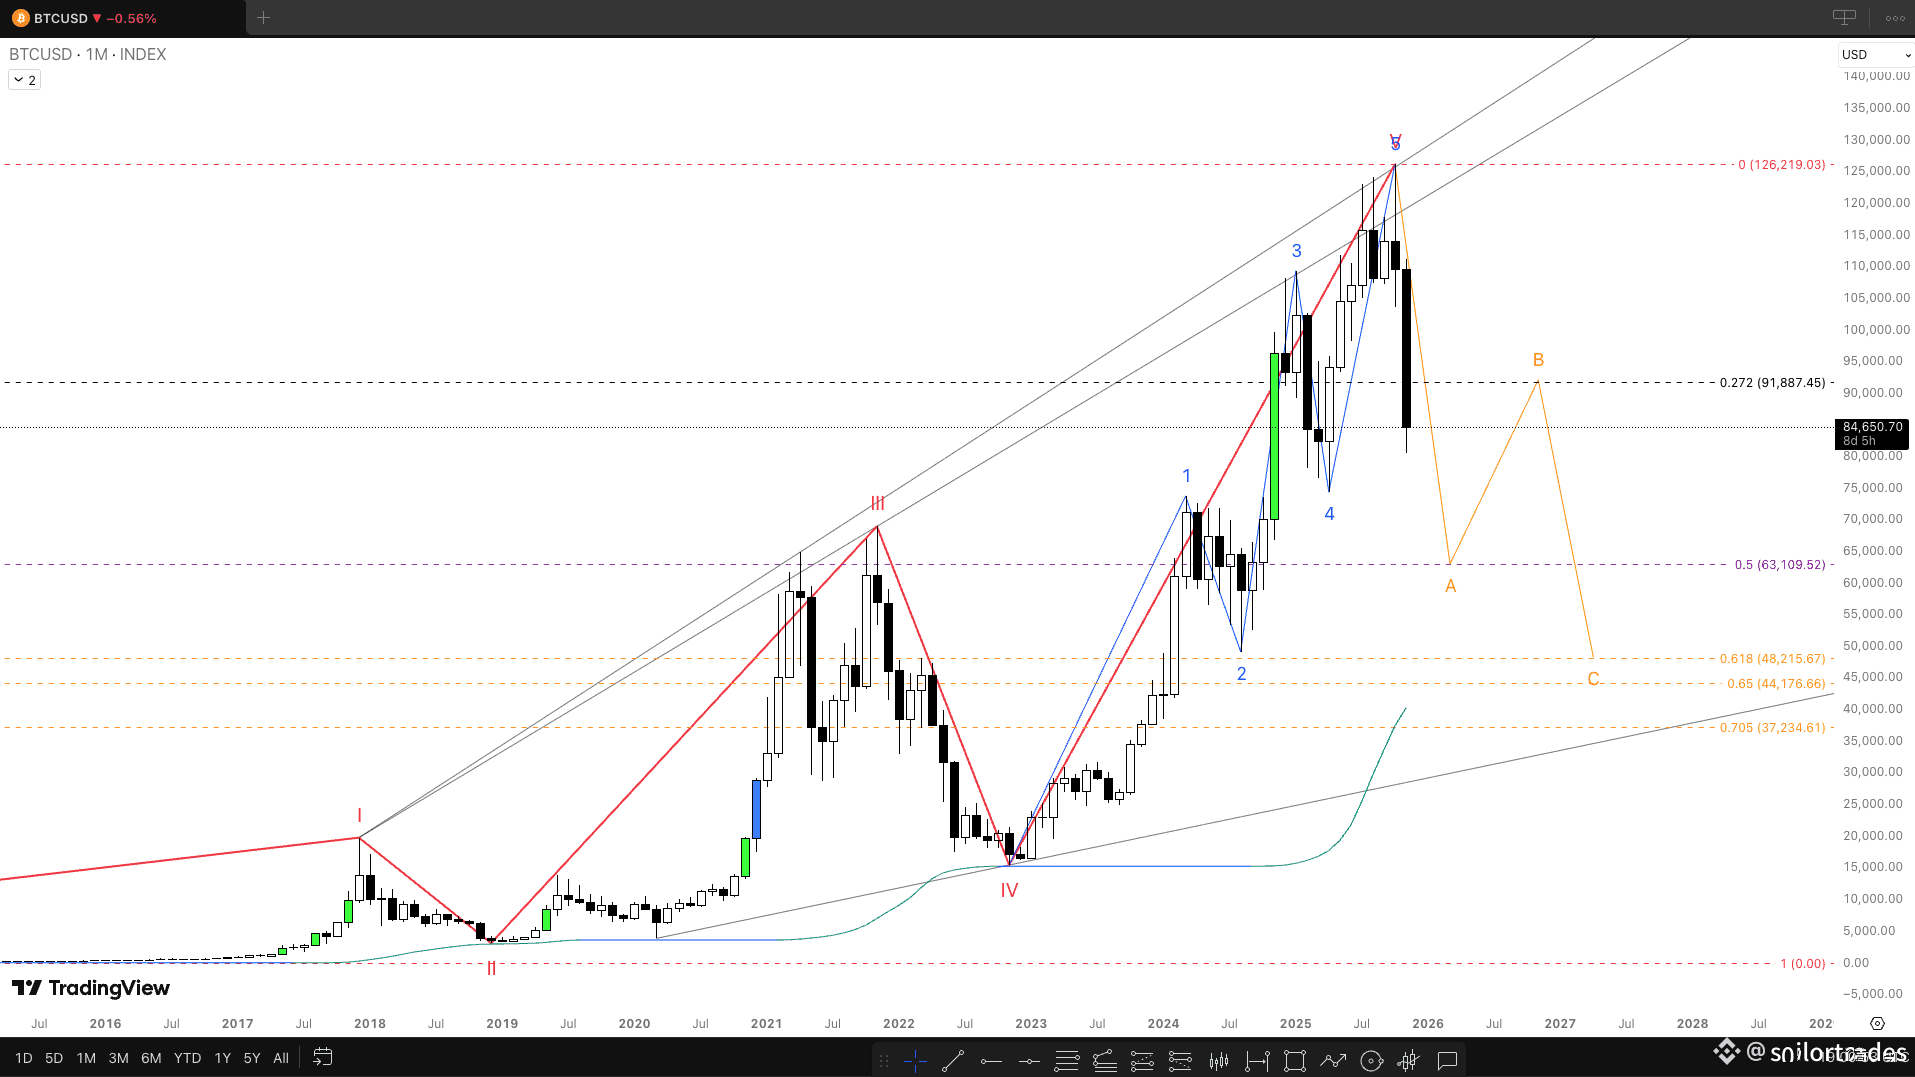
Task: Click the red wave IV label
Action: click(1009, 890)
